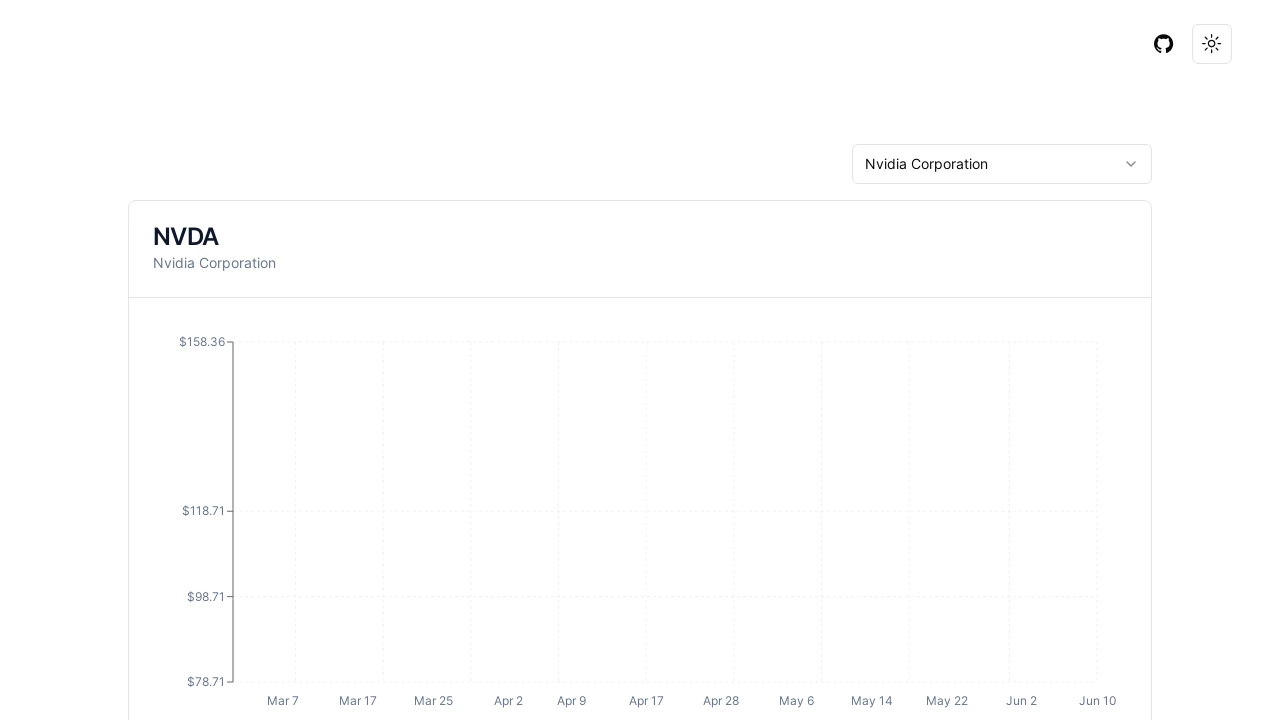The image size is (1280, 720).
Task: Click the Nvidia Corporation subtitle under NVDA
Action: (214, 263)
